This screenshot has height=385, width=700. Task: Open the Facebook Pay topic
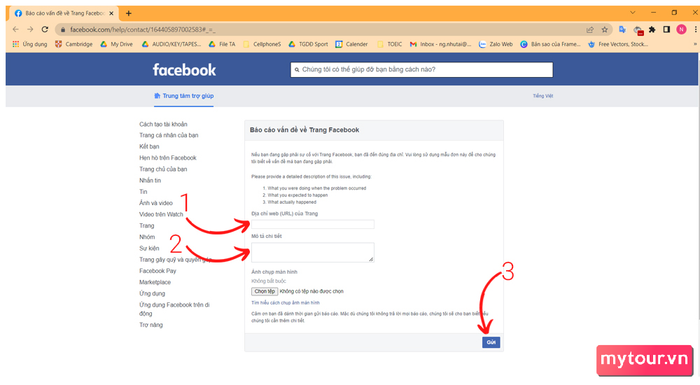[x=158, y=271]
